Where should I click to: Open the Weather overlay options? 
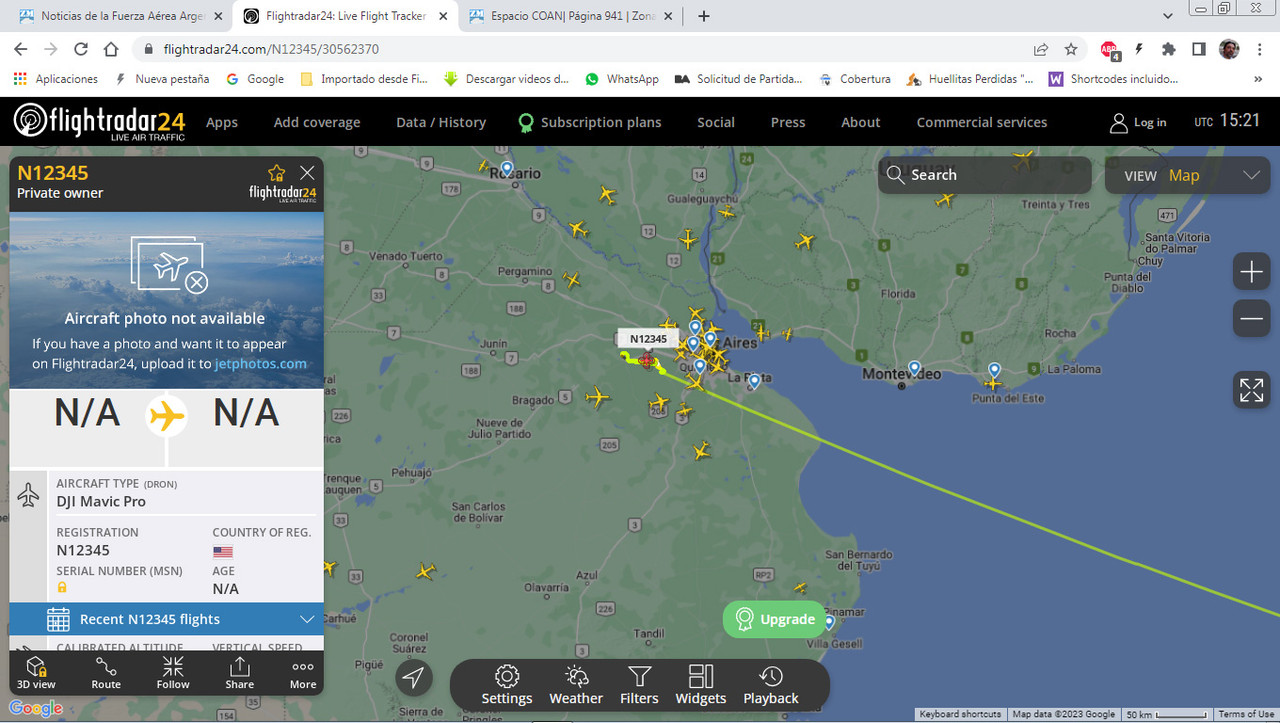click(x=576, y=685)
